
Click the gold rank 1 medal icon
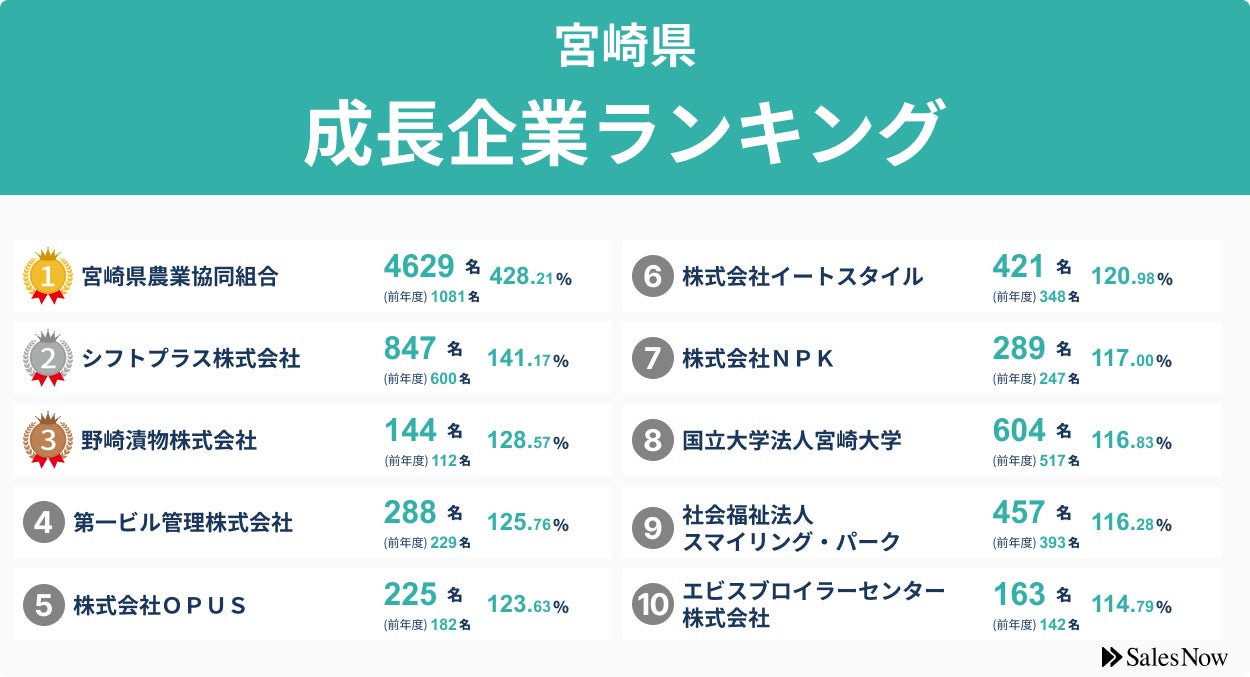[x=48, y=275]
